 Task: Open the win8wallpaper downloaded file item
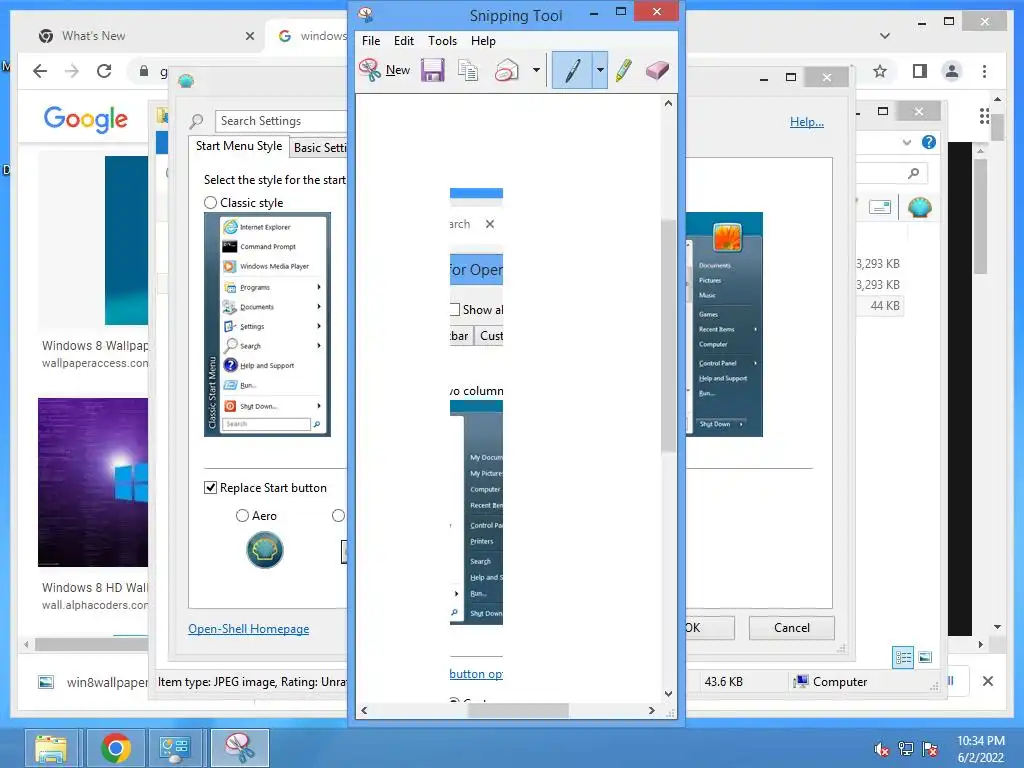[91, 682]
